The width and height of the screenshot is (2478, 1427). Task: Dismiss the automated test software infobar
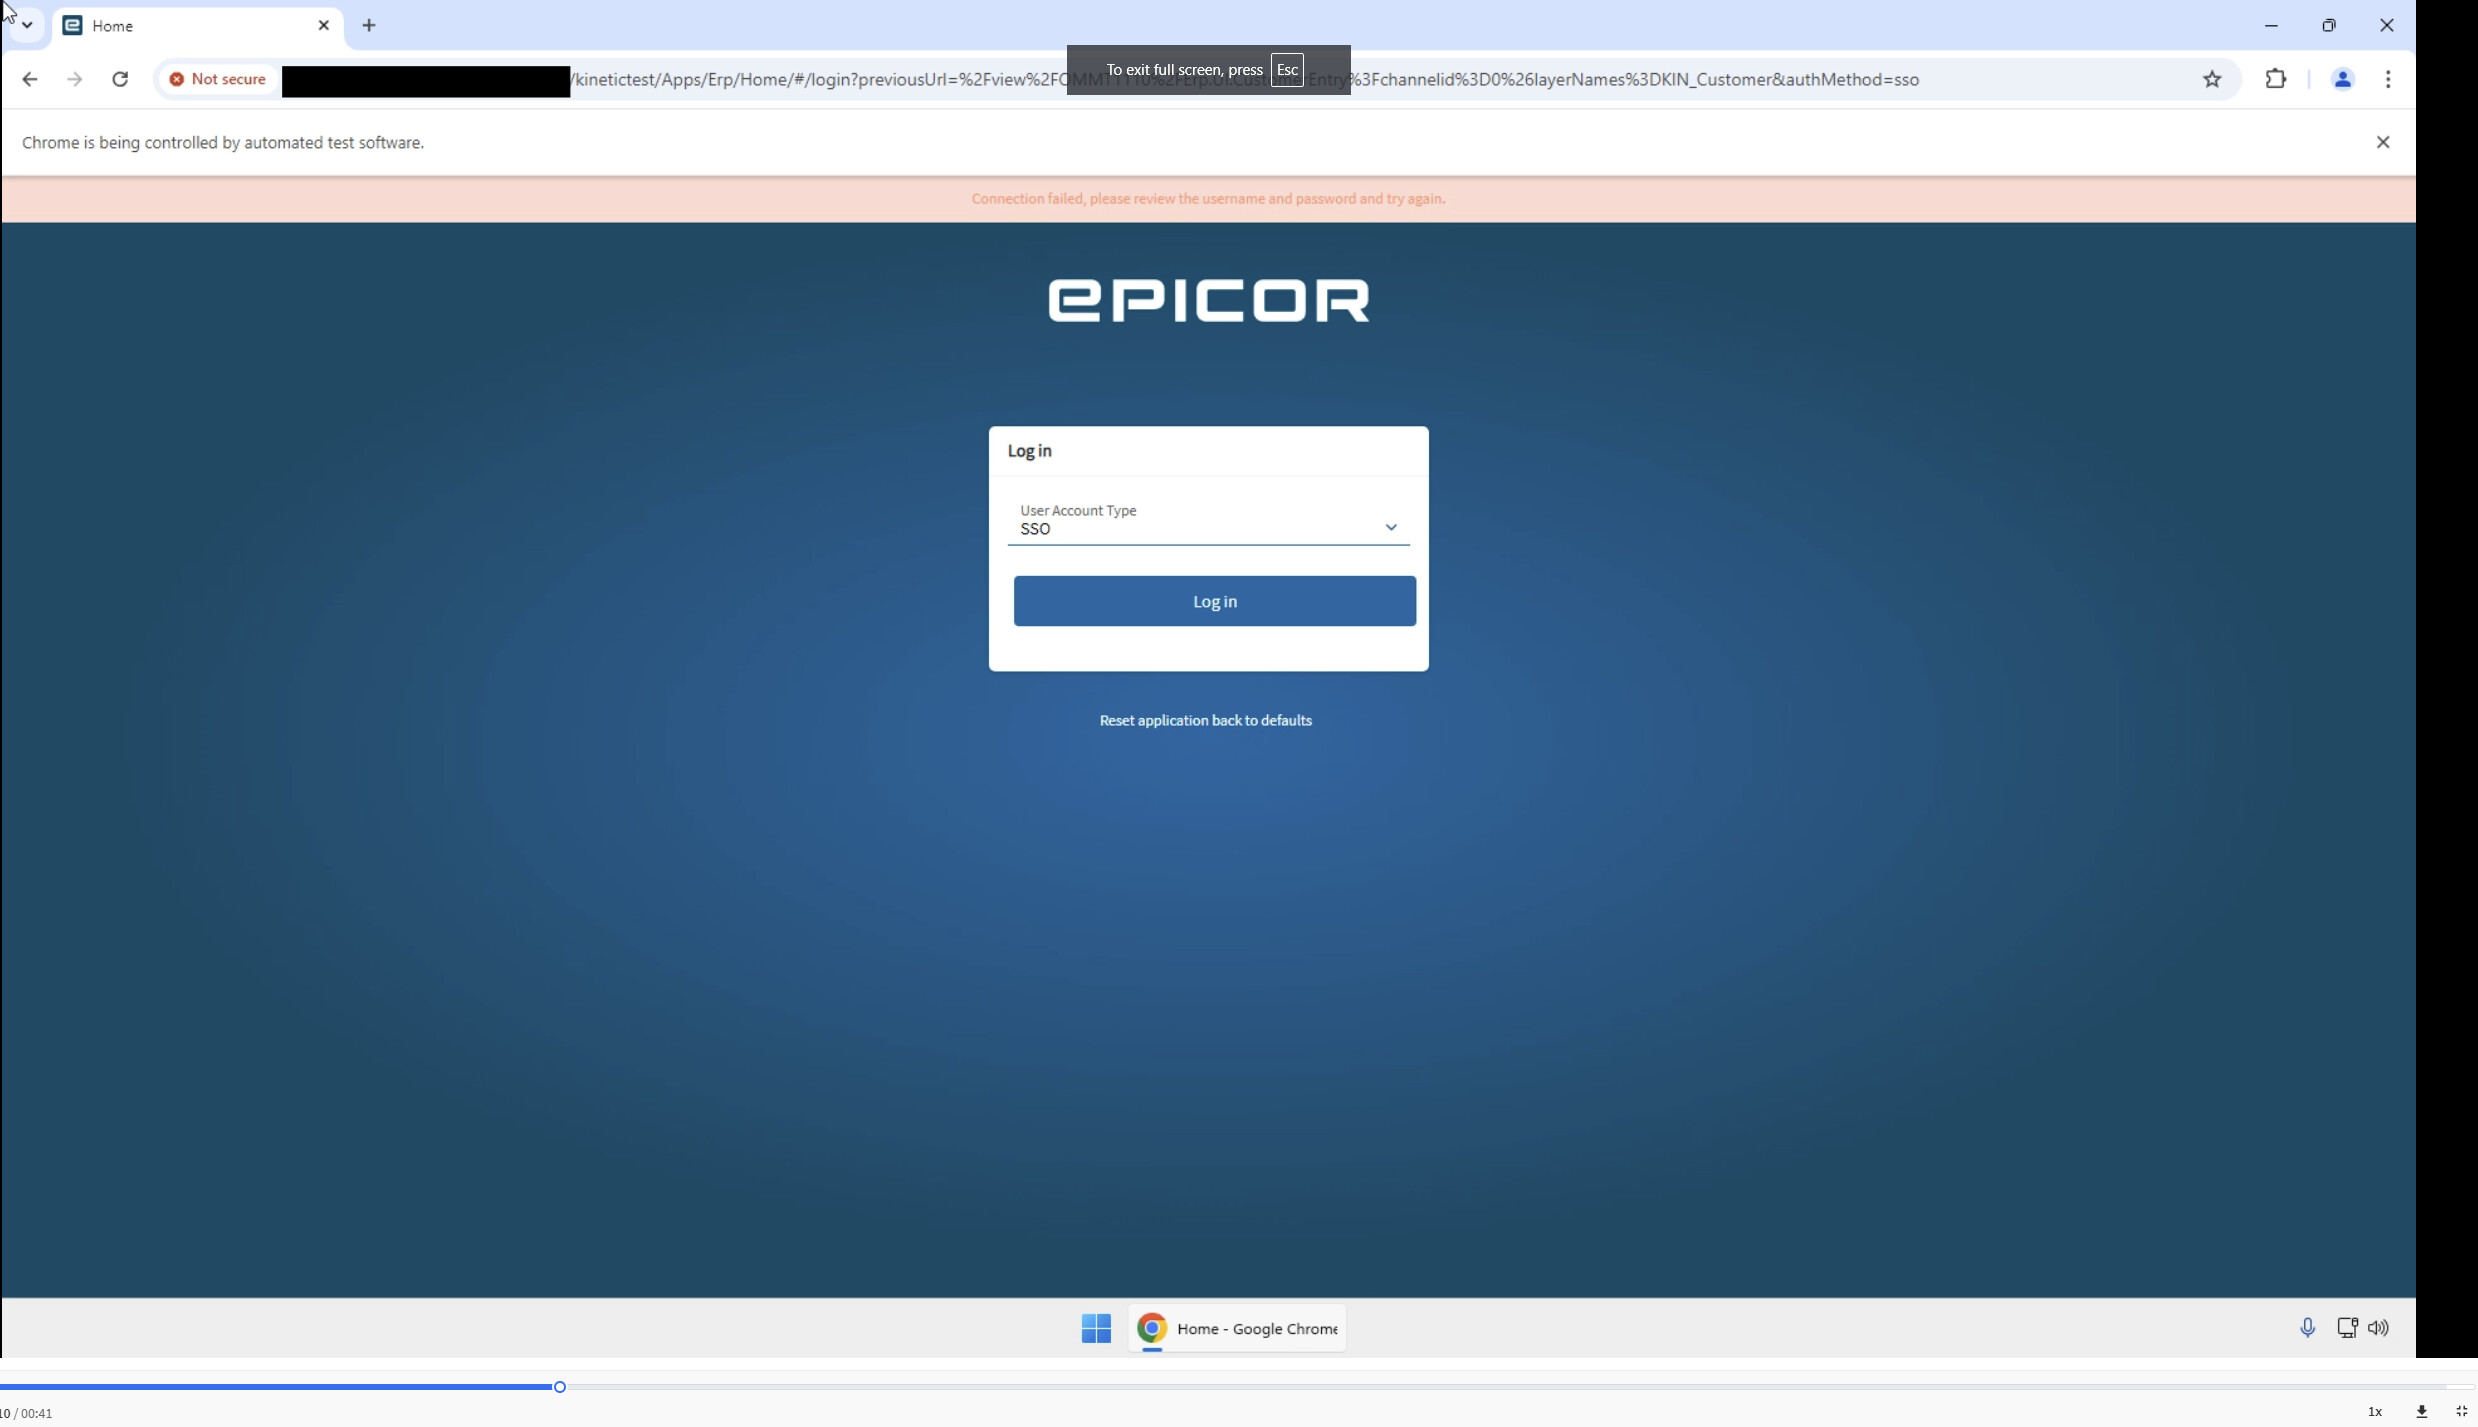click(x=2383, y=142)
